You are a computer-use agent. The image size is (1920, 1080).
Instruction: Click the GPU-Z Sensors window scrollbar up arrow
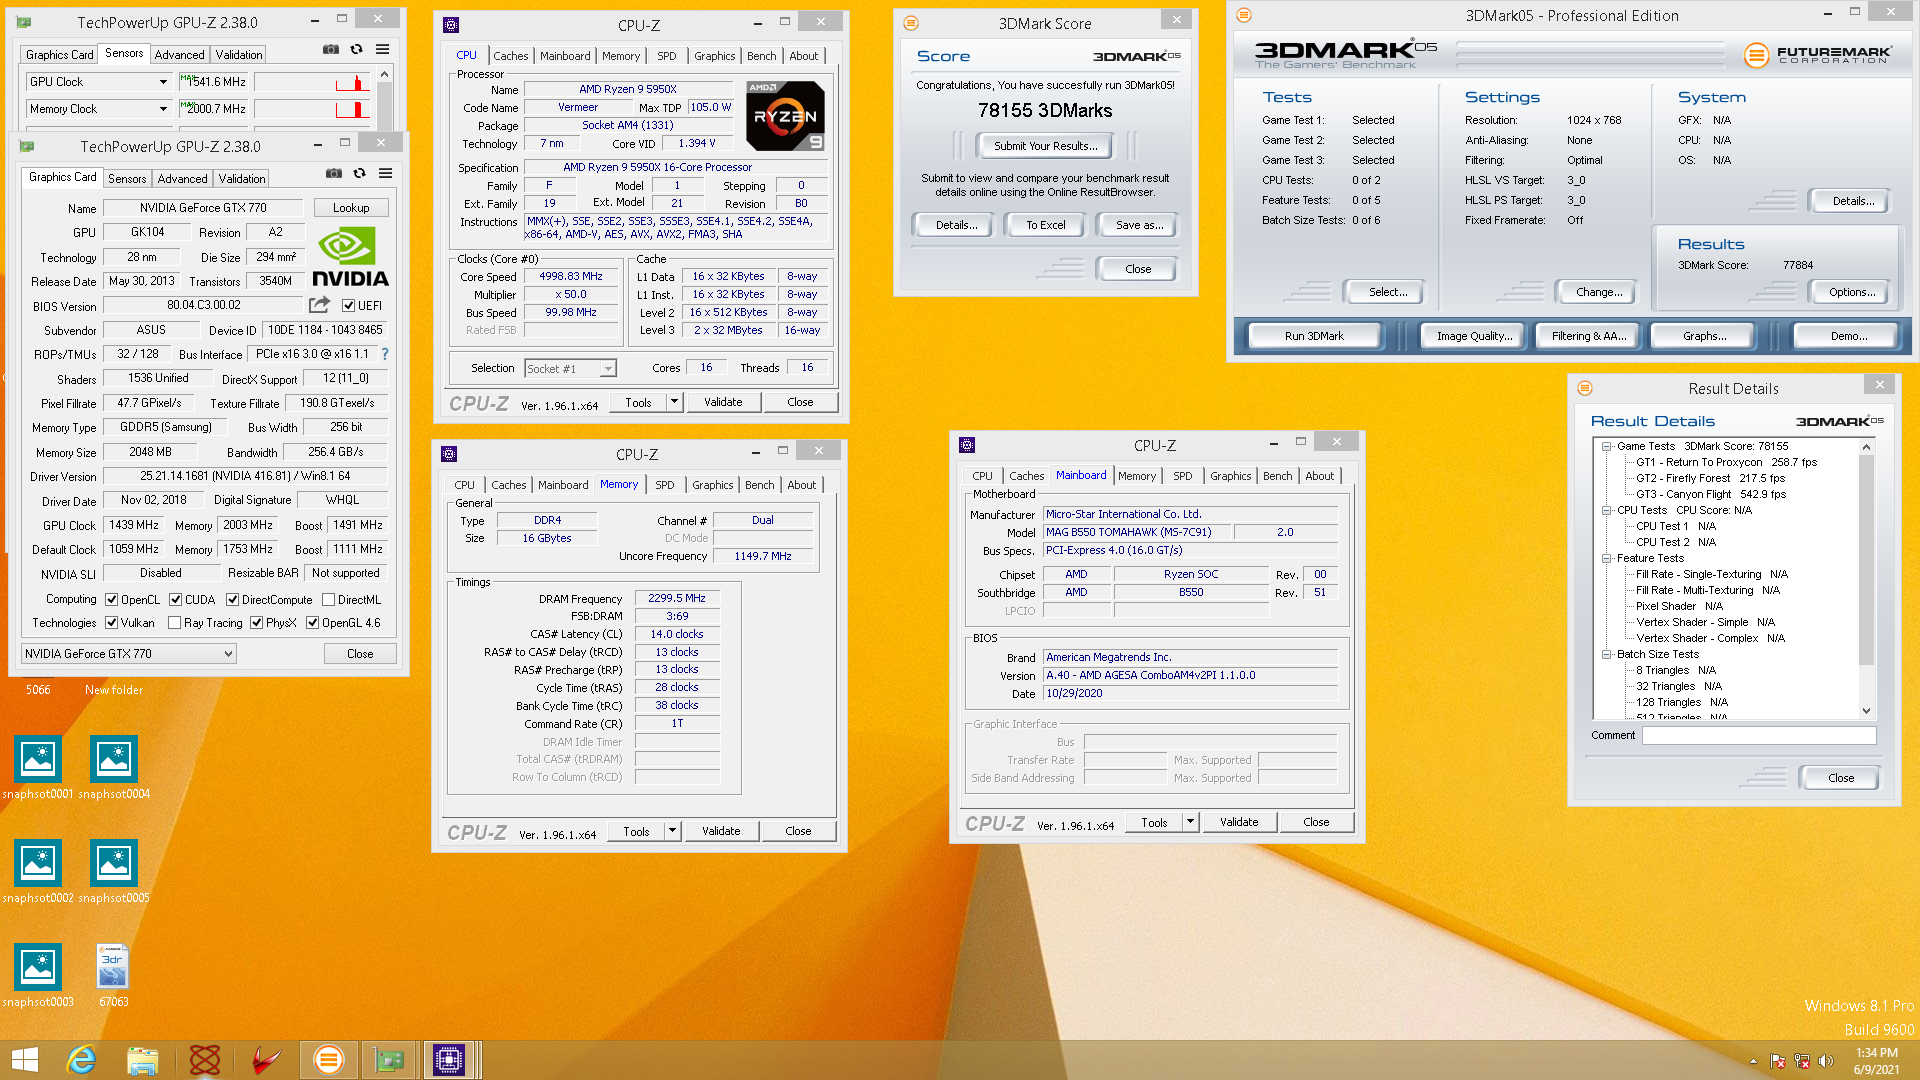point(385,74)
